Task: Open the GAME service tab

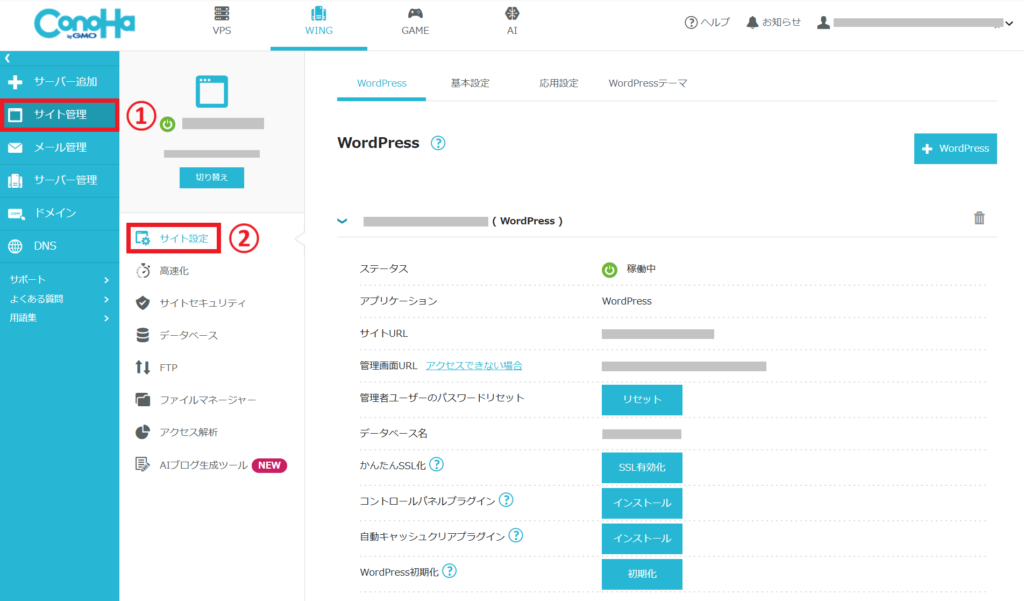Action: (415, 21)
